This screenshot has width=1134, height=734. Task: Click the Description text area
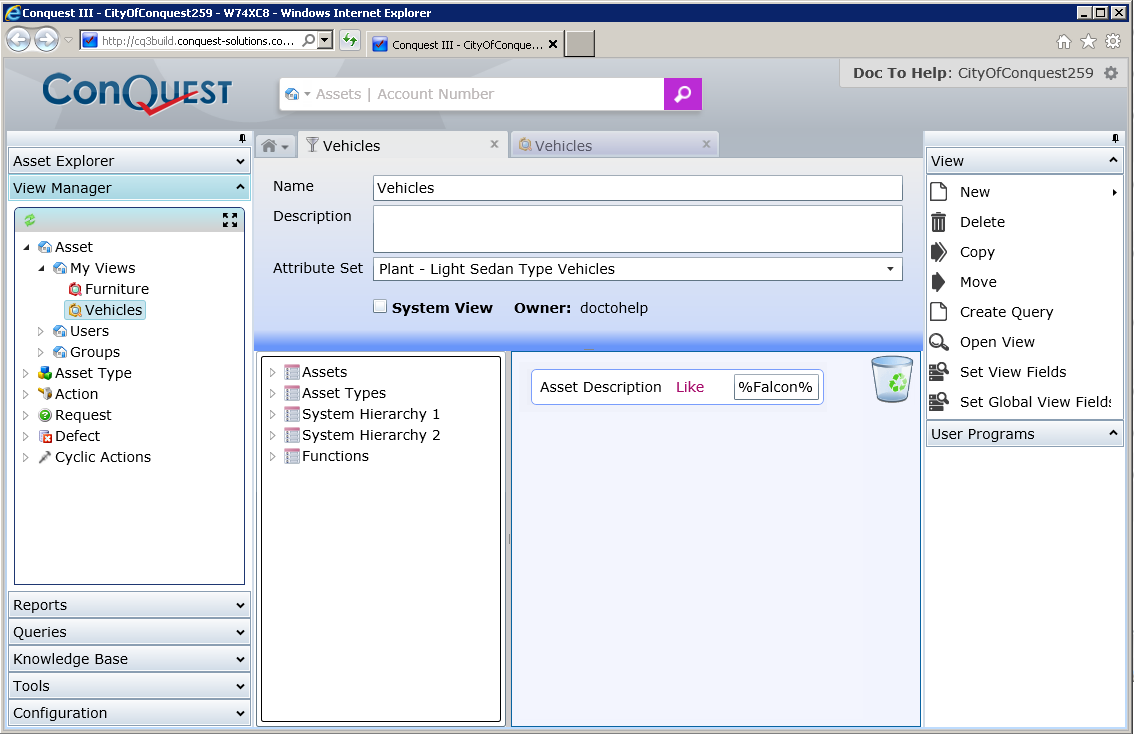coord(637,229)
